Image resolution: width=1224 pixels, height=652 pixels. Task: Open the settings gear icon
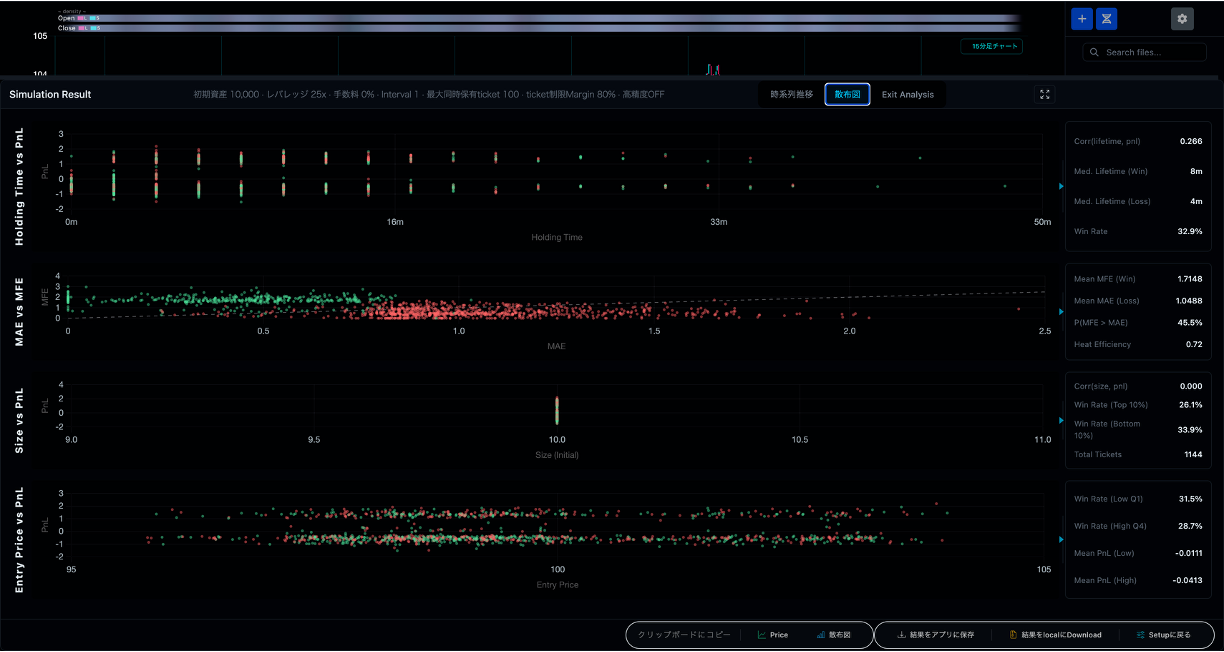(x=1182, y=18)
